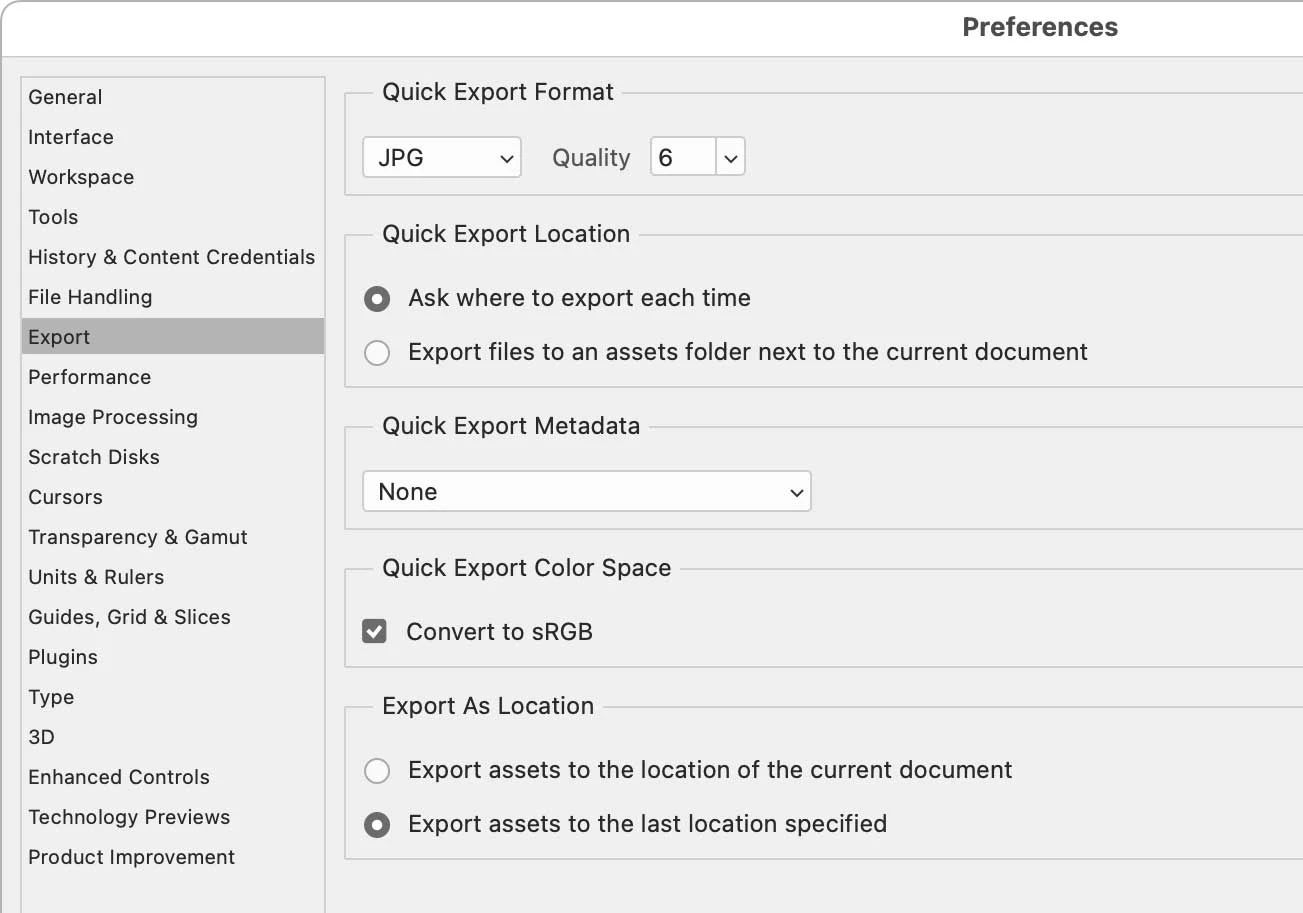Expand the Quality value dropdown arrow
This screenshot has height=913, width=1303.
point(730,158)
